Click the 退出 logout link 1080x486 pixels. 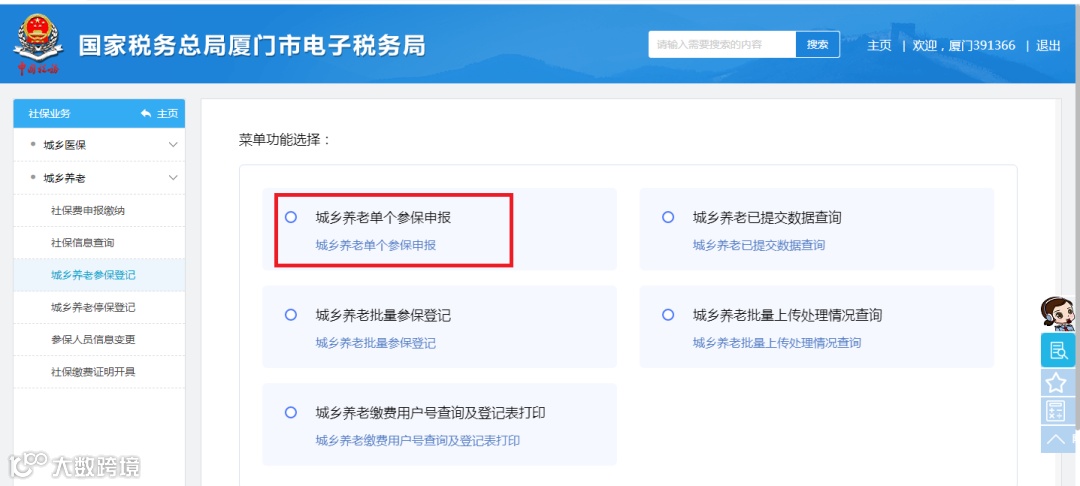point(1048,45)
